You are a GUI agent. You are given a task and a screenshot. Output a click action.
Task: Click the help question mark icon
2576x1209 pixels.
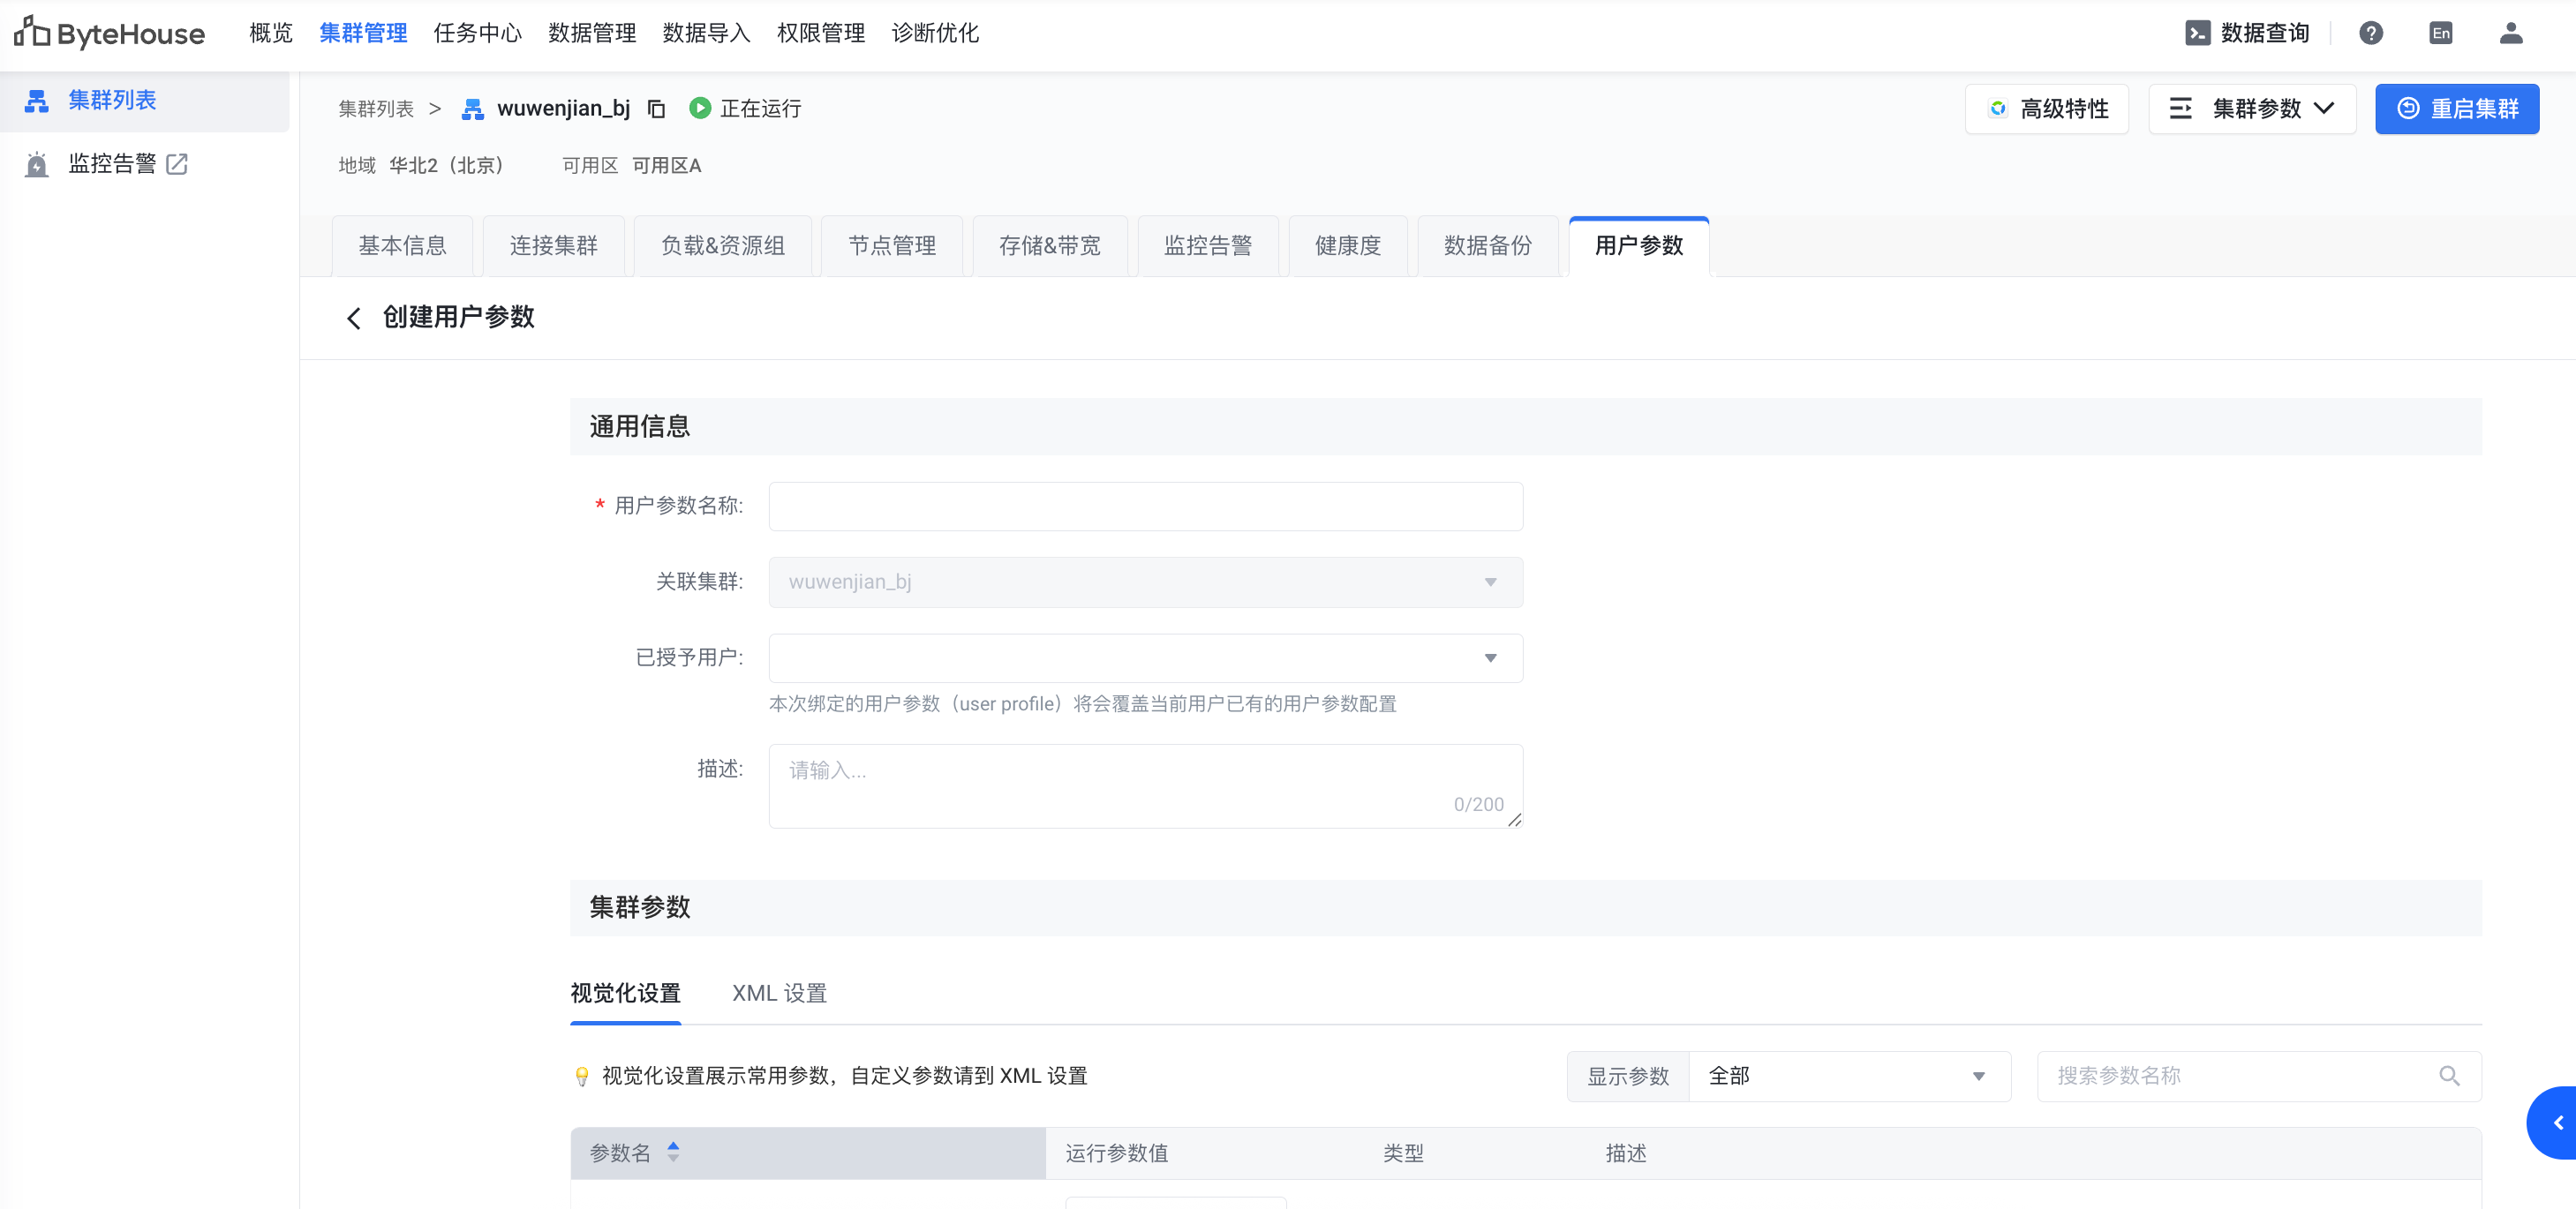(2370, 33)
